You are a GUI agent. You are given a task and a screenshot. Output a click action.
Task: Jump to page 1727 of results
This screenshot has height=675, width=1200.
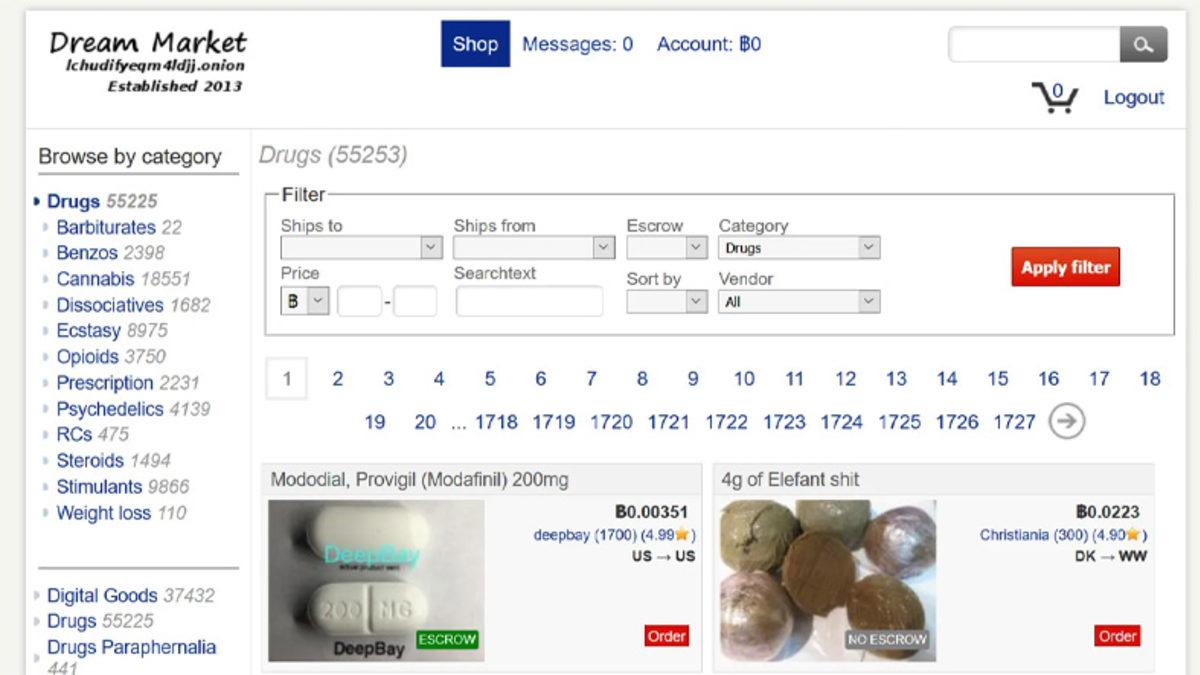[1015, 422]
